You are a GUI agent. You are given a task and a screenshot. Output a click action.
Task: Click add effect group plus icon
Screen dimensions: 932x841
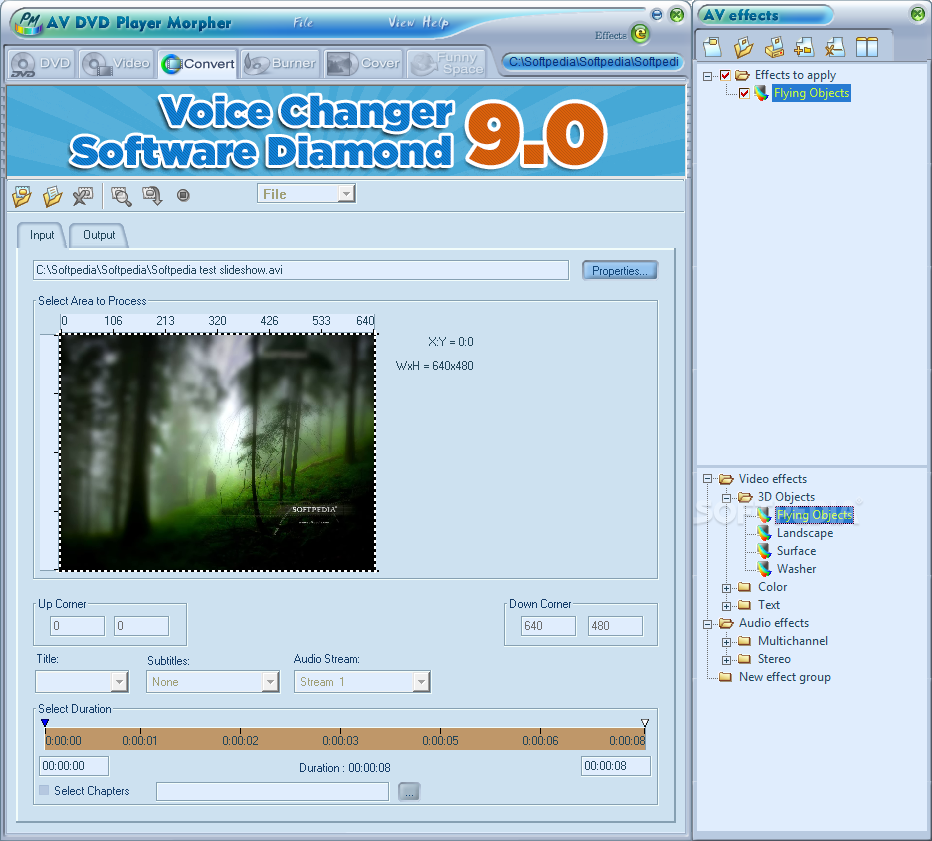[804, 47]
